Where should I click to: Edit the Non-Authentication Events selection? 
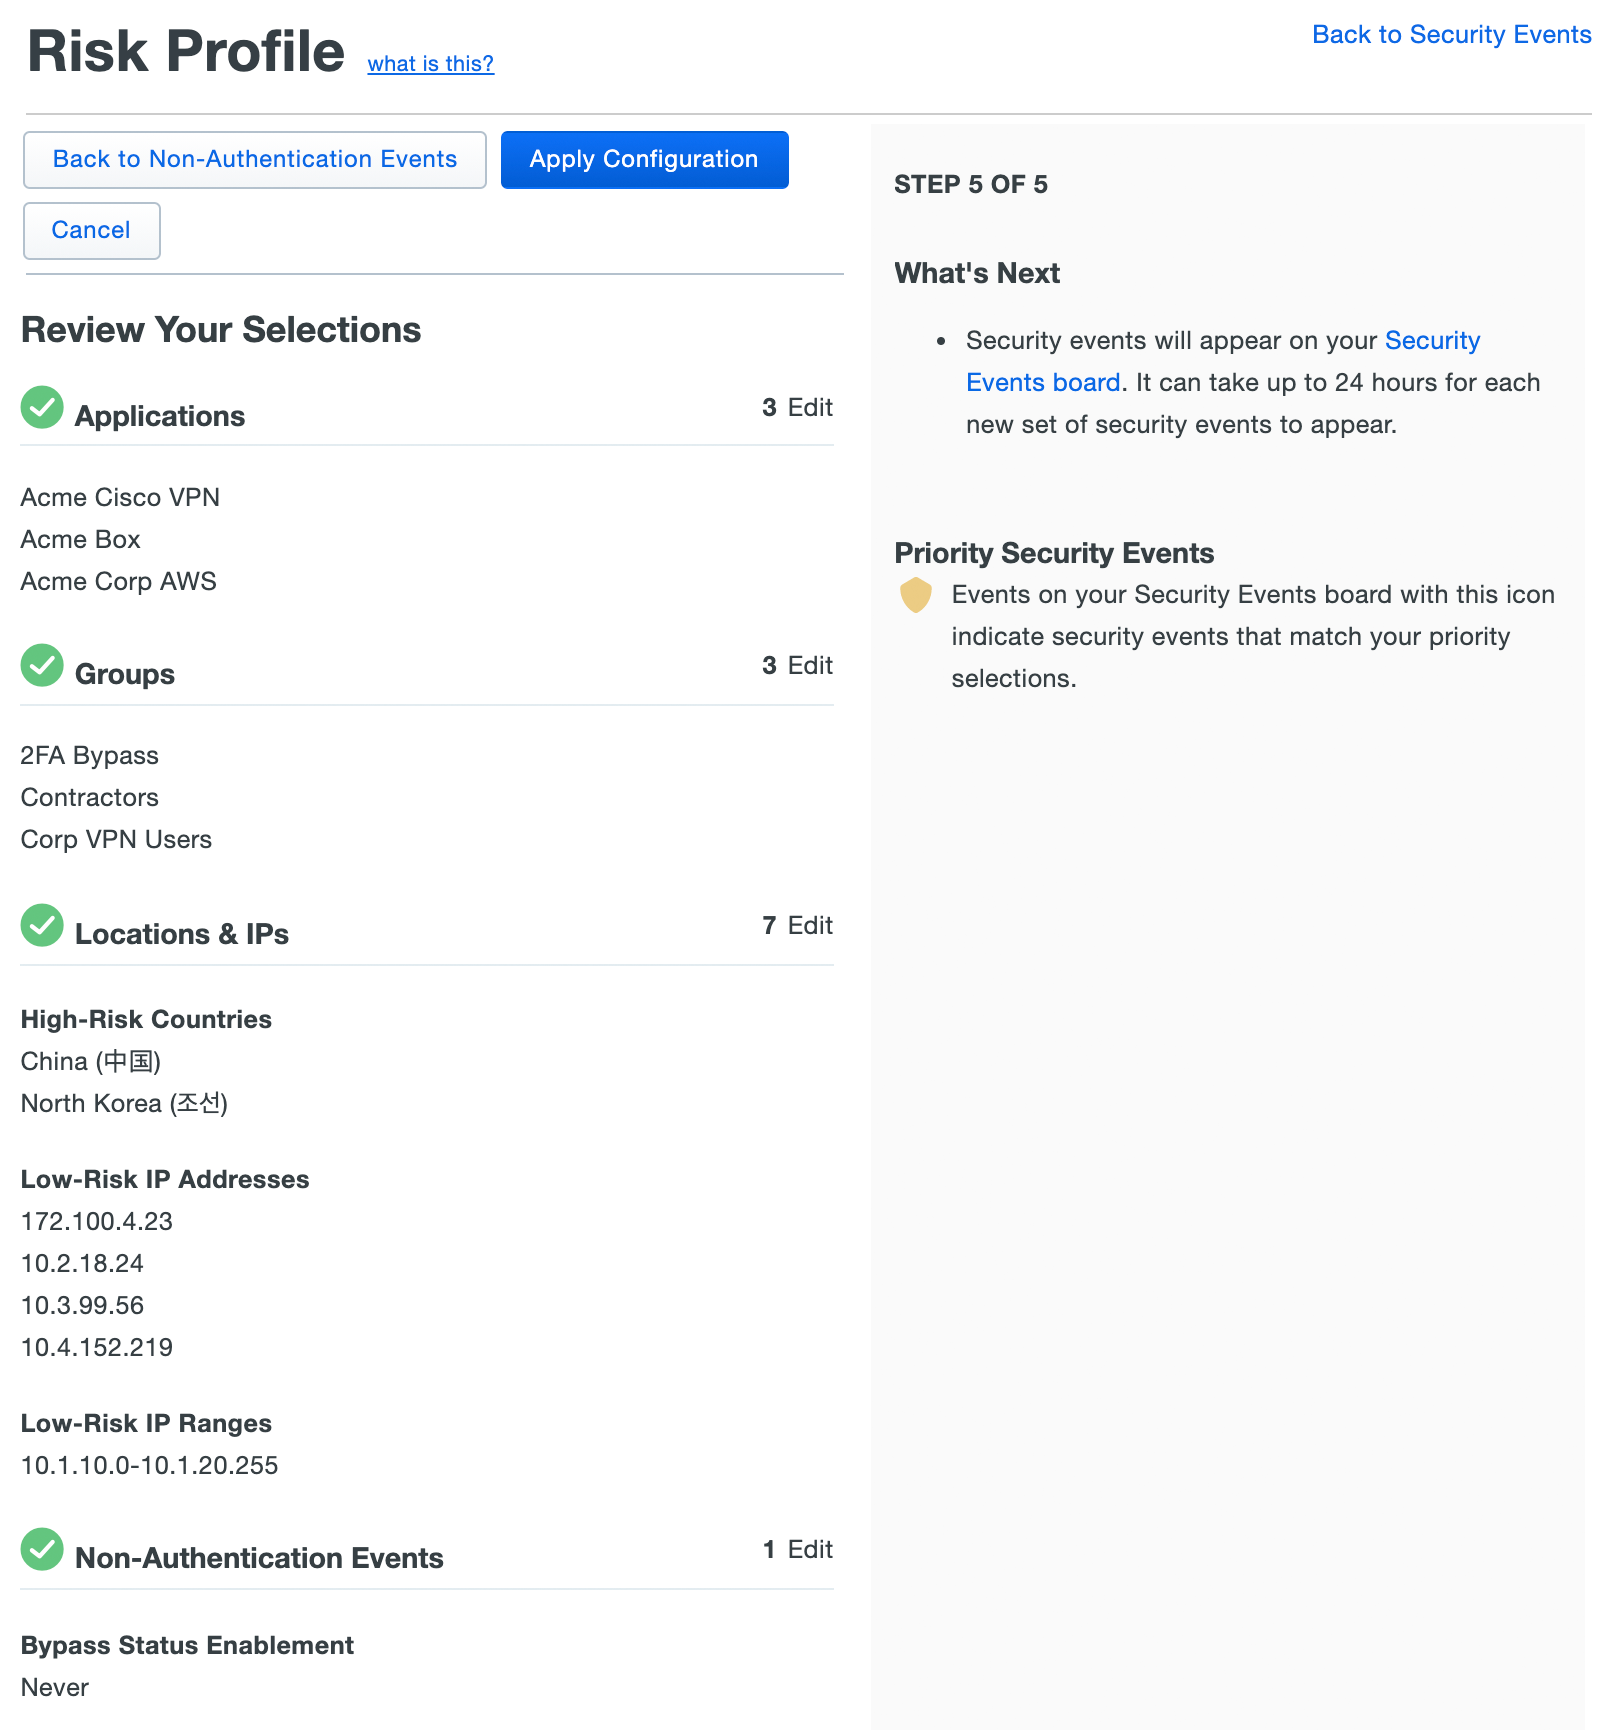pos(809,1550)
